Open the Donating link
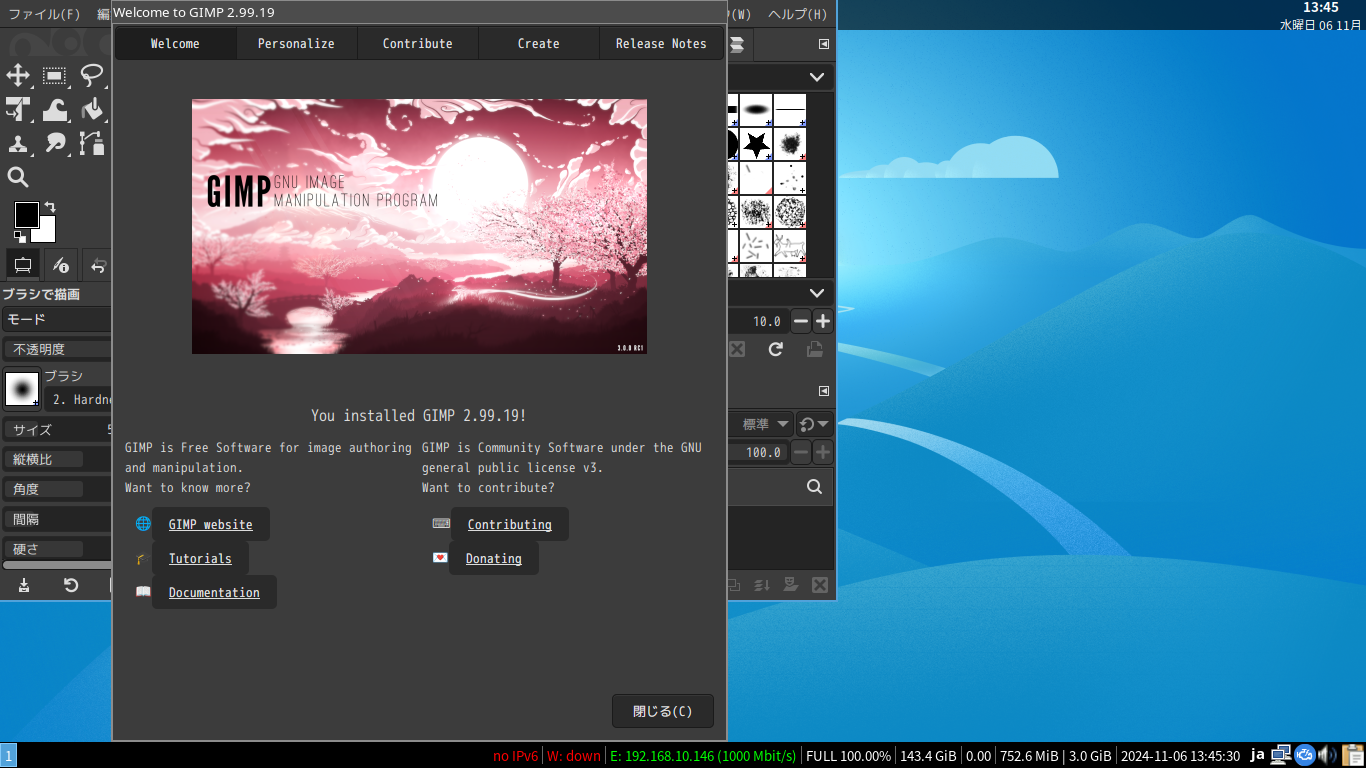 coord(494,558)
